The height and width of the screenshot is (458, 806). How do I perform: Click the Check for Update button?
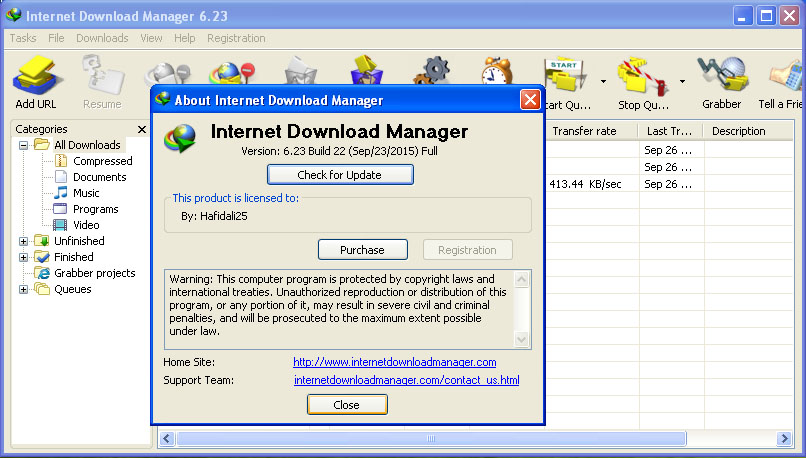tap(340, 175)
